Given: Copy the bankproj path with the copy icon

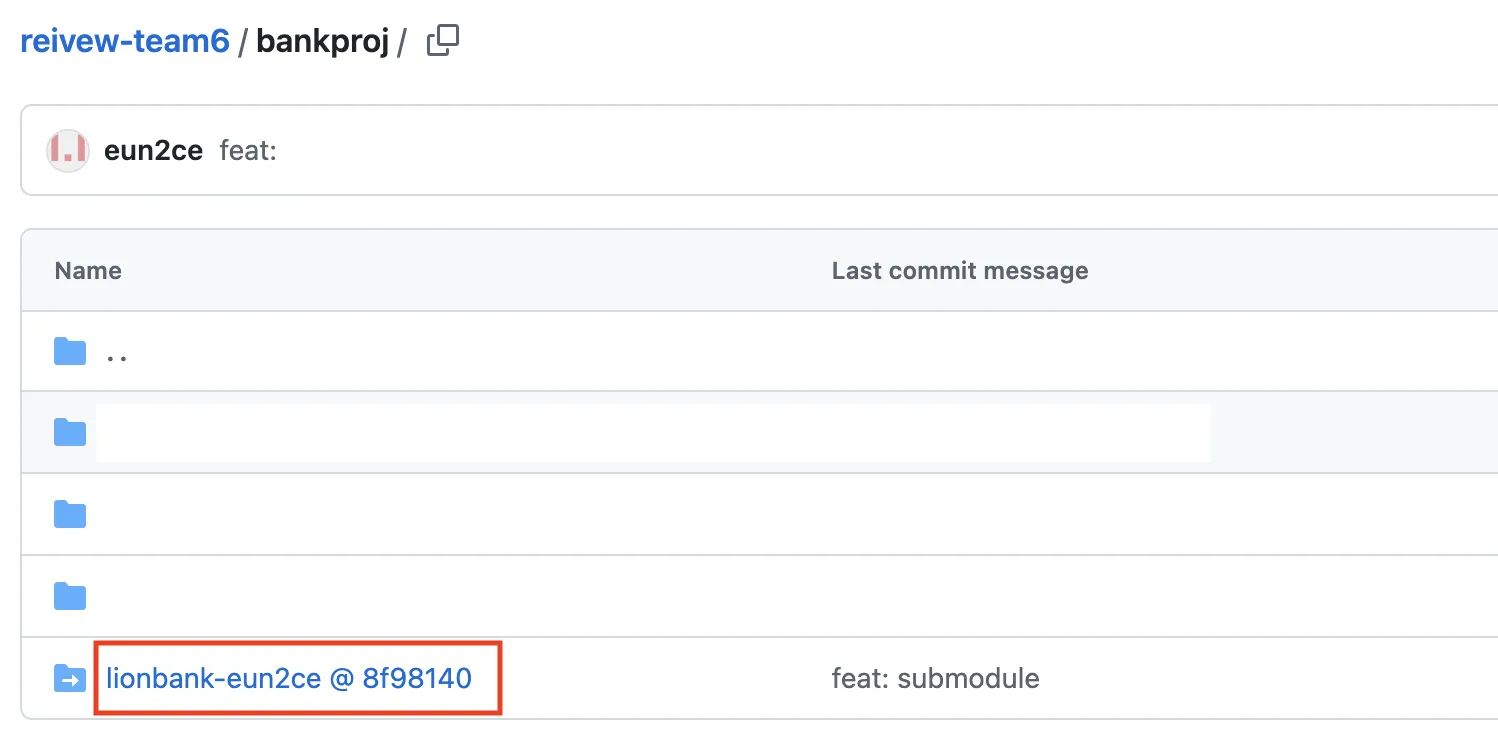Looking at the screenshot, I should coord(442,41).
